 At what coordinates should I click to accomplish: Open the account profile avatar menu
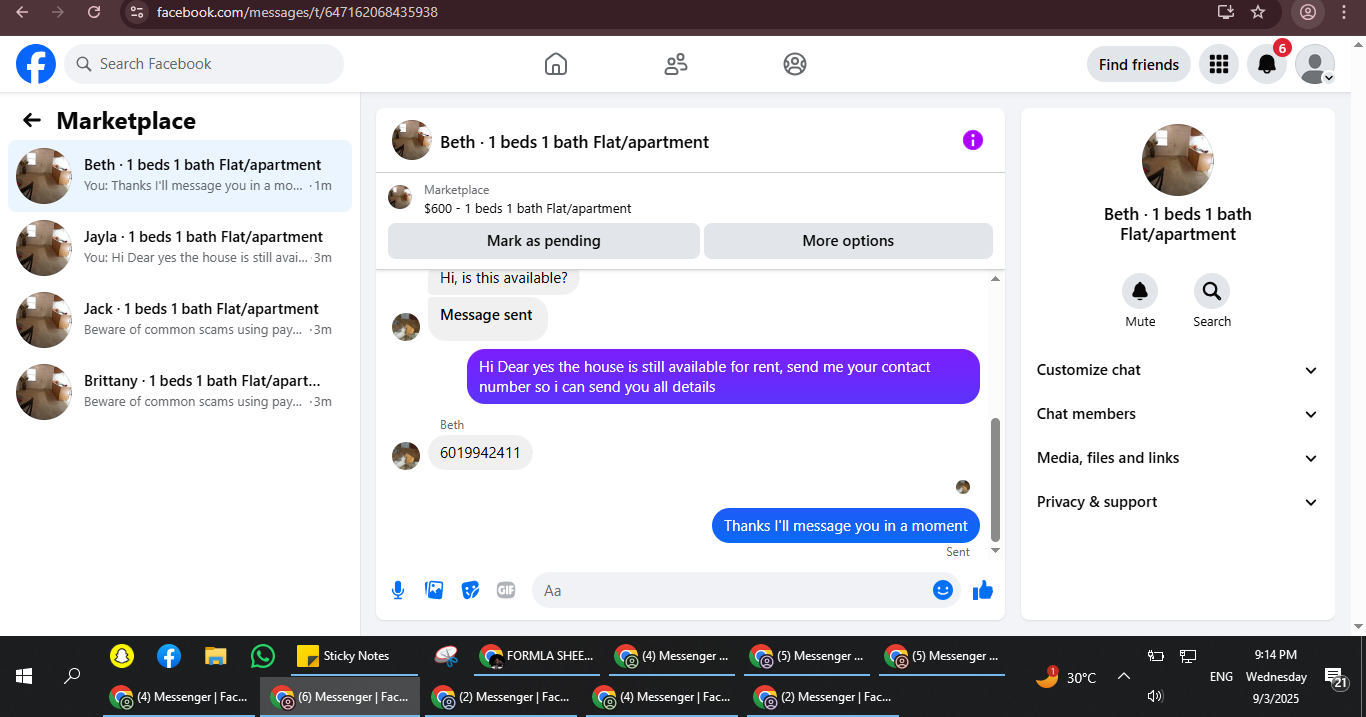[1315, 64]
